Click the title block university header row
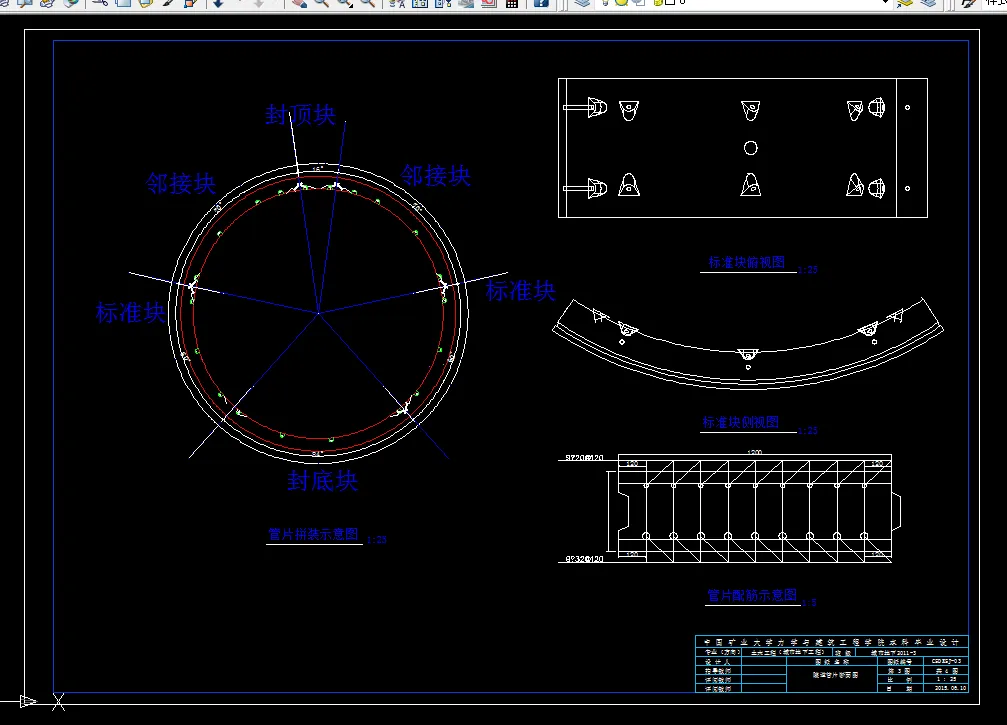Screen dimensions: 1007x725 tap(832, 642)
